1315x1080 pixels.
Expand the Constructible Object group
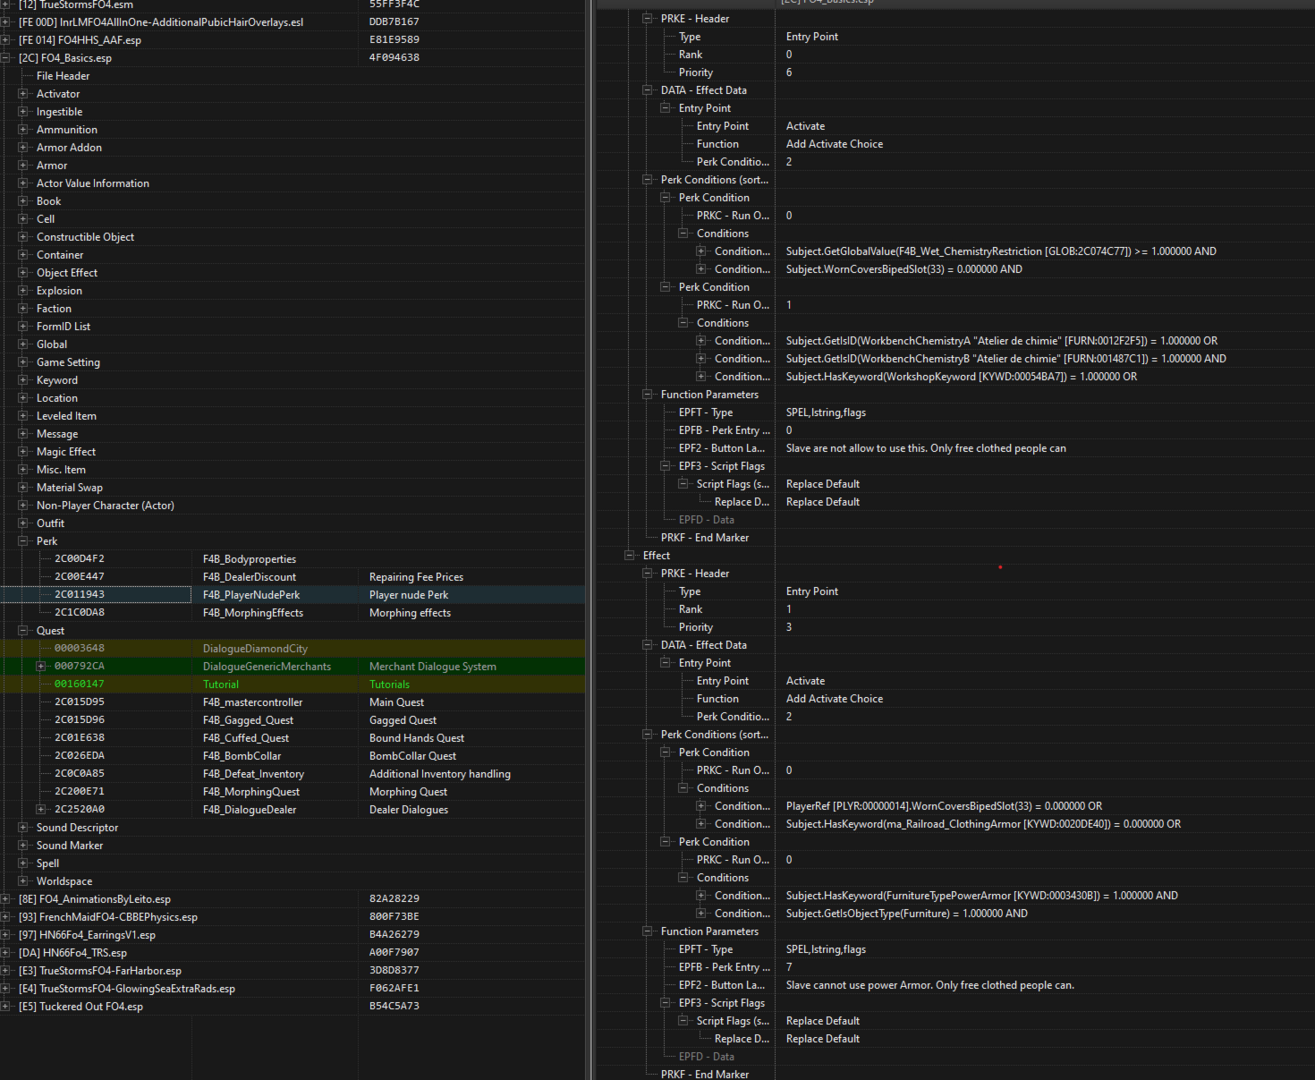[23, 237]
